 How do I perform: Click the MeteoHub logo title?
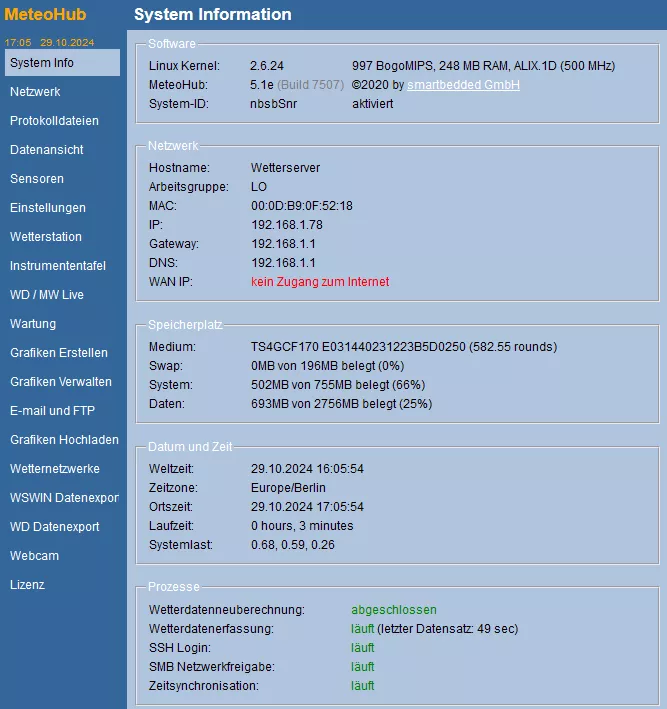click(45, 14)
